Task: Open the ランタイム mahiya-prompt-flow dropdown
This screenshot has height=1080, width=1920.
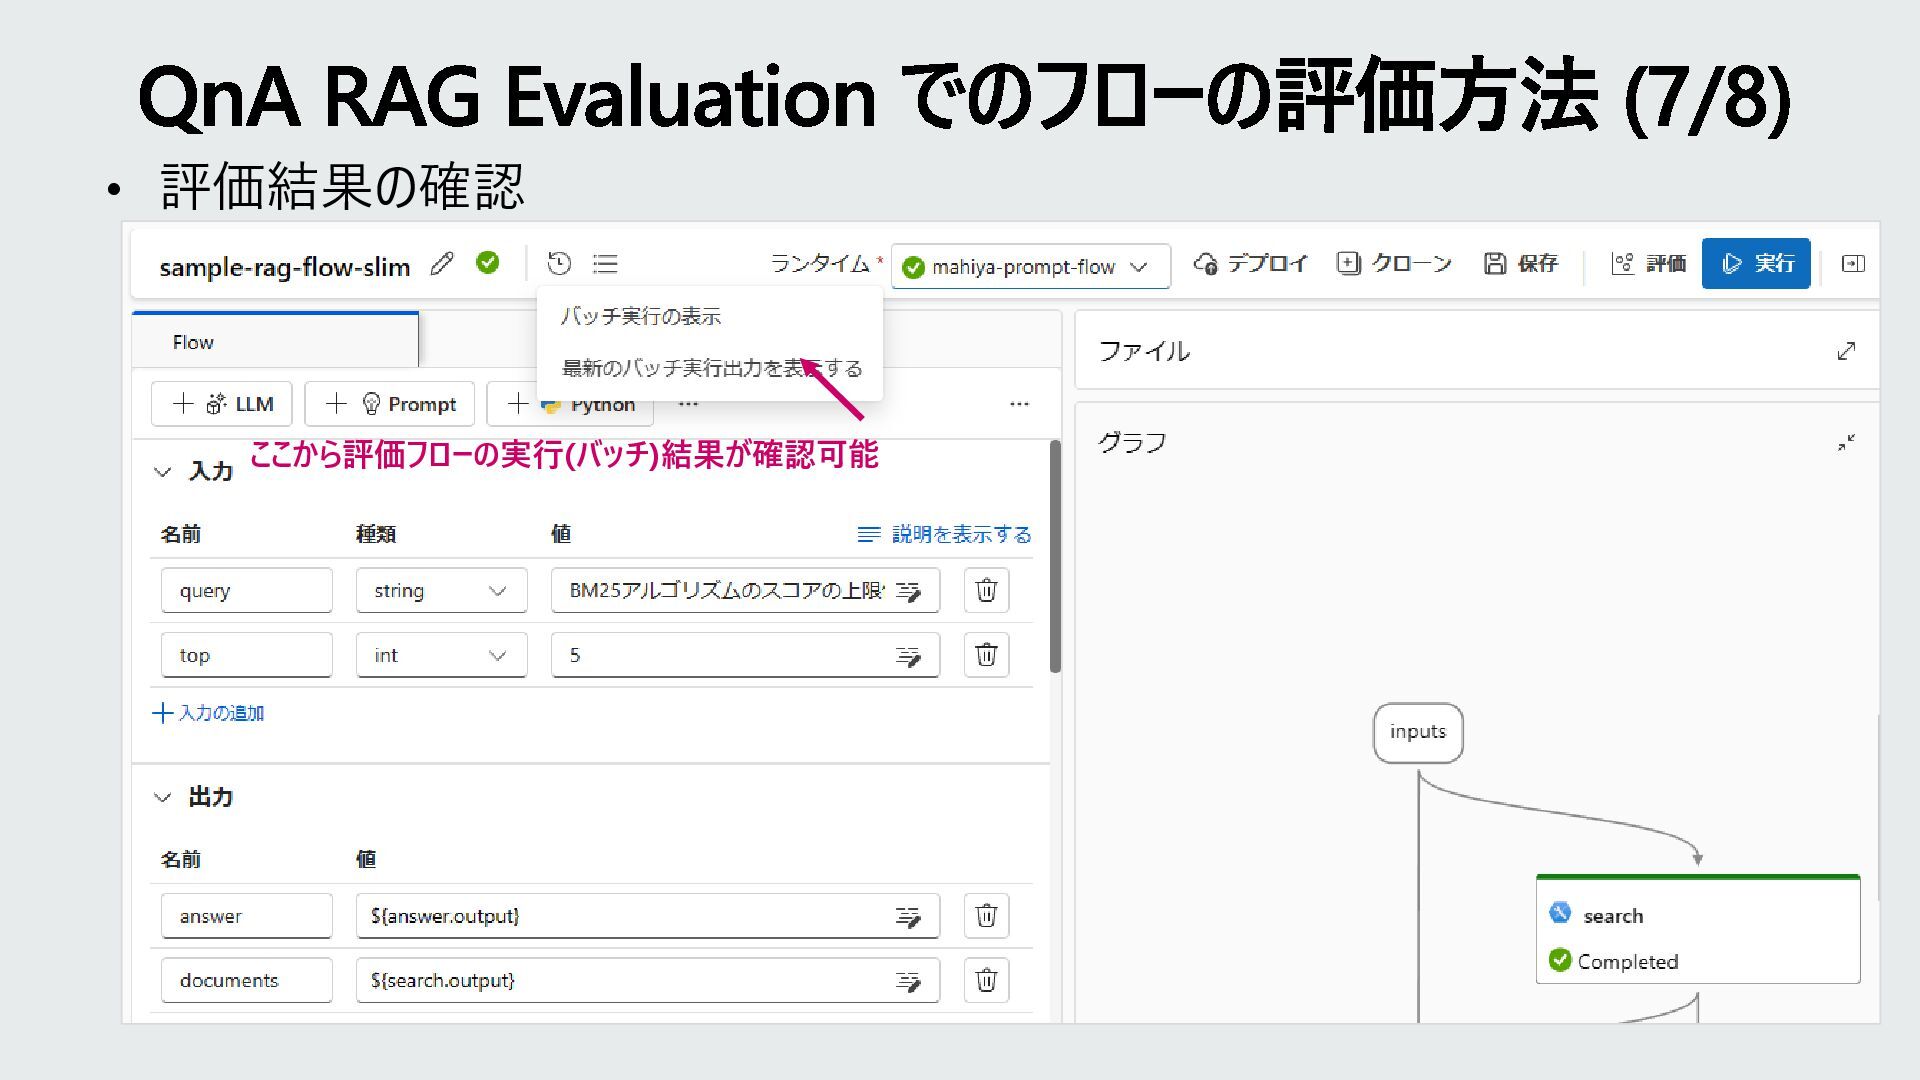Action: pyautogui.click(x=1030, y=267)
